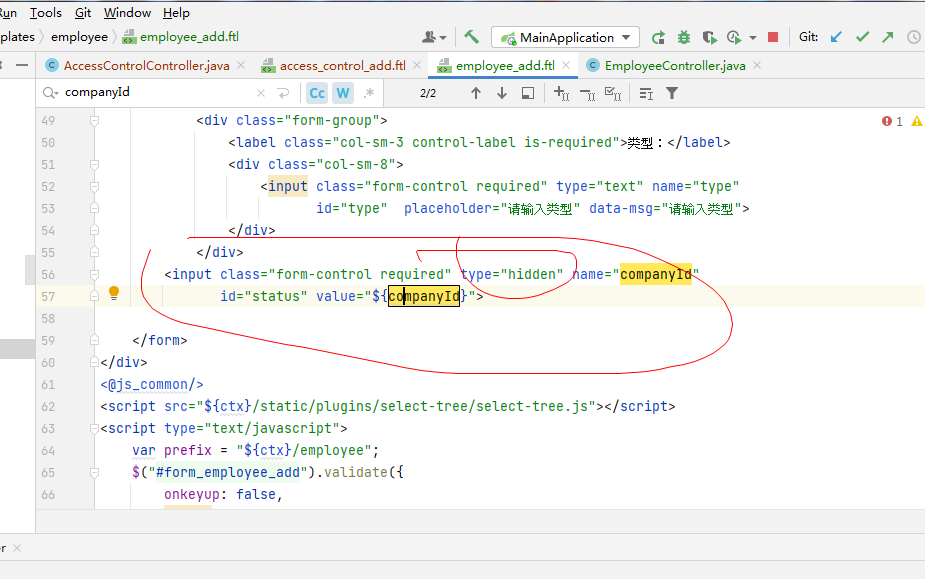The image size is (925, 579).
Task: Close the EmployeeController.java tab
Action: click(757, 66)
